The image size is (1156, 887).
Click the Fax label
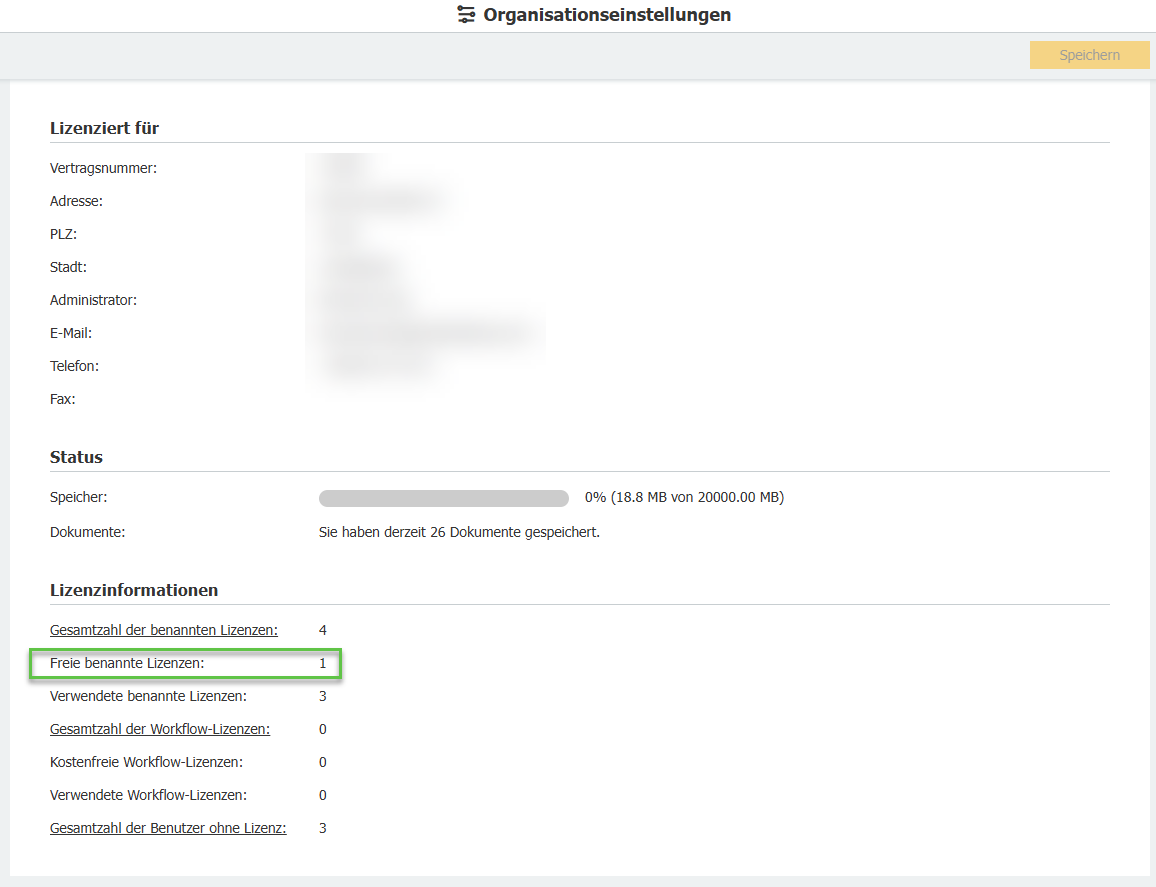coord(63,400)
